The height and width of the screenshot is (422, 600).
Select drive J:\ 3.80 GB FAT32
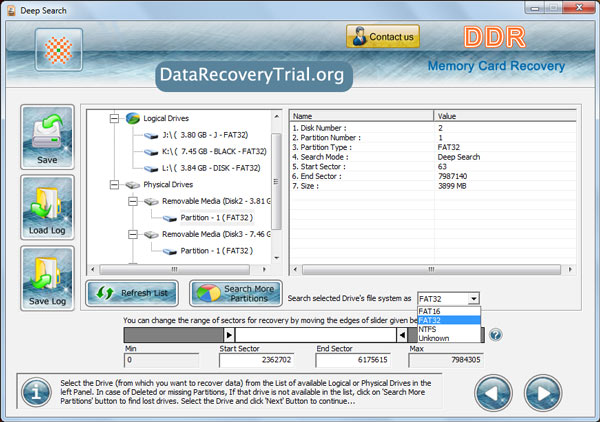tap(205, 135)
